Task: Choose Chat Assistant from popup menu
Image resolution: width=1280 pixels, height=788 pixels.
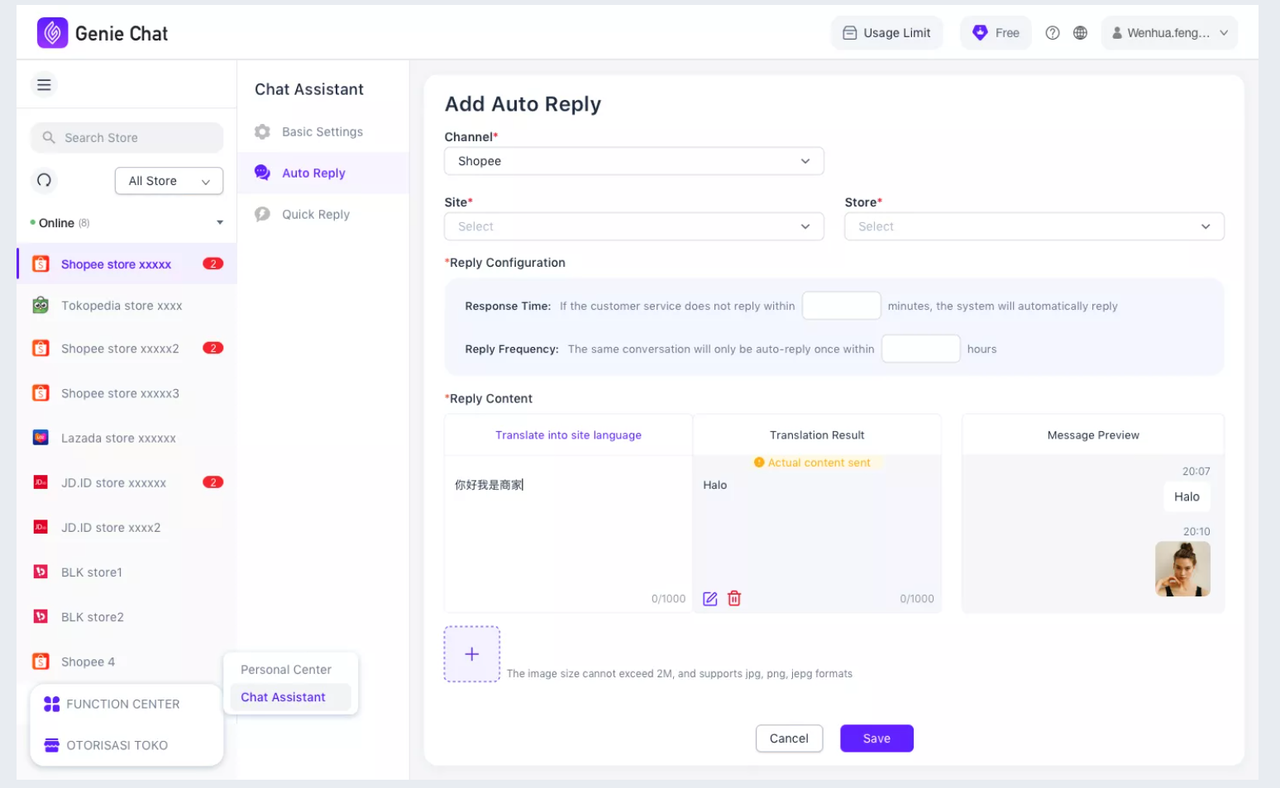Action: [x=290, y=697]
